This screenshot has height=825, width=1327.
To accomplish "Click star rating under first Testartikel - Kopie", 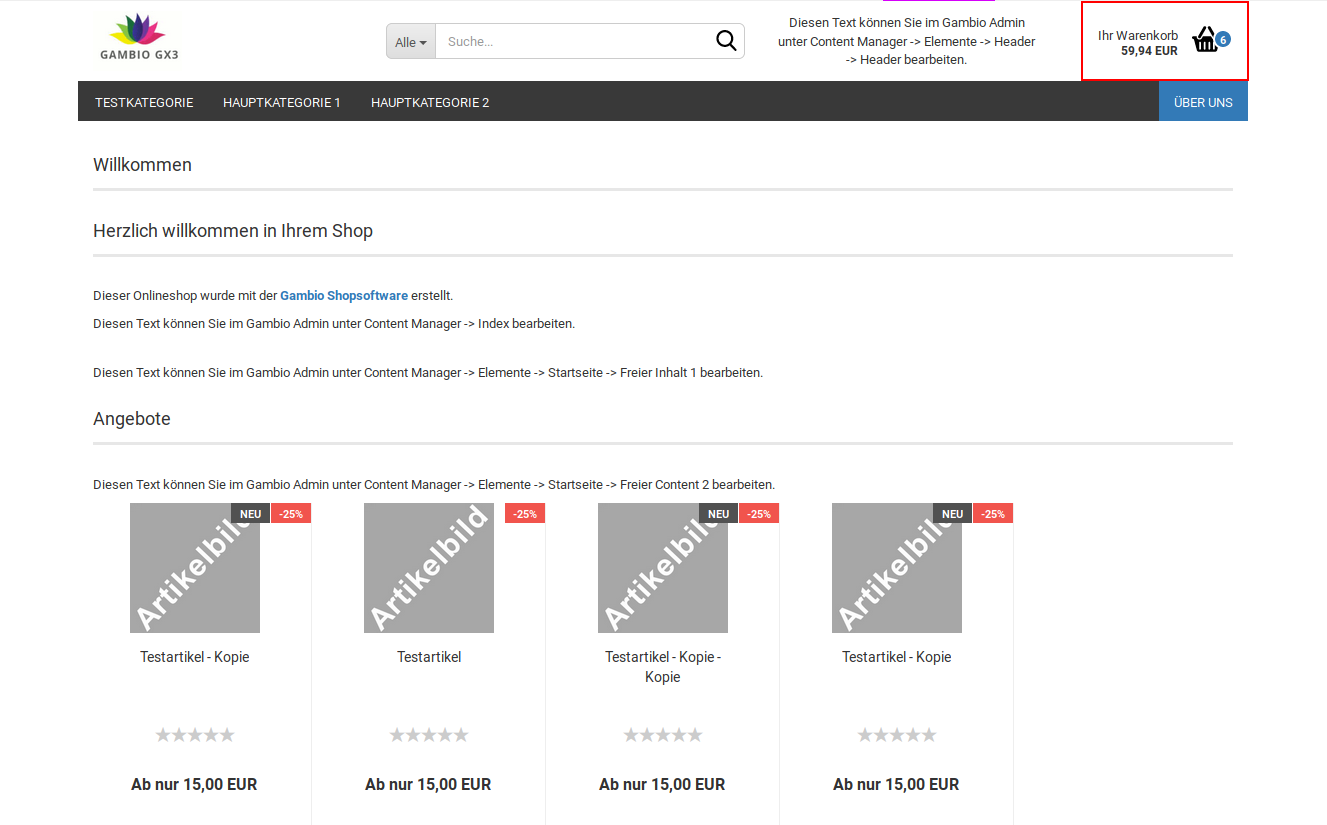I will [x=195, y=735].
